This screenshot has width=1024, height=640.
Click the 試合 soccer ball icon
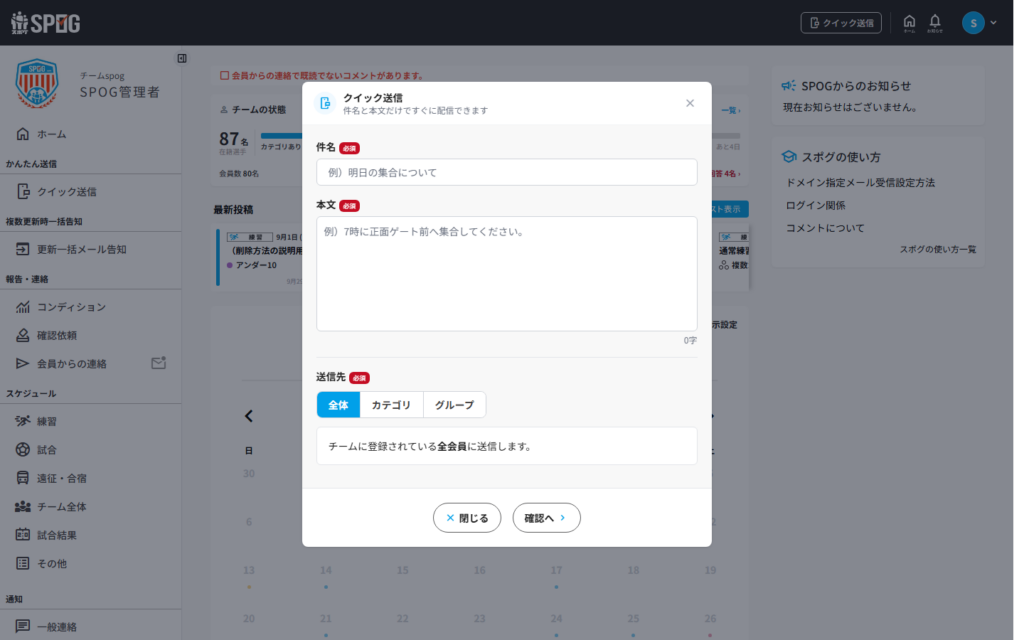23,449
